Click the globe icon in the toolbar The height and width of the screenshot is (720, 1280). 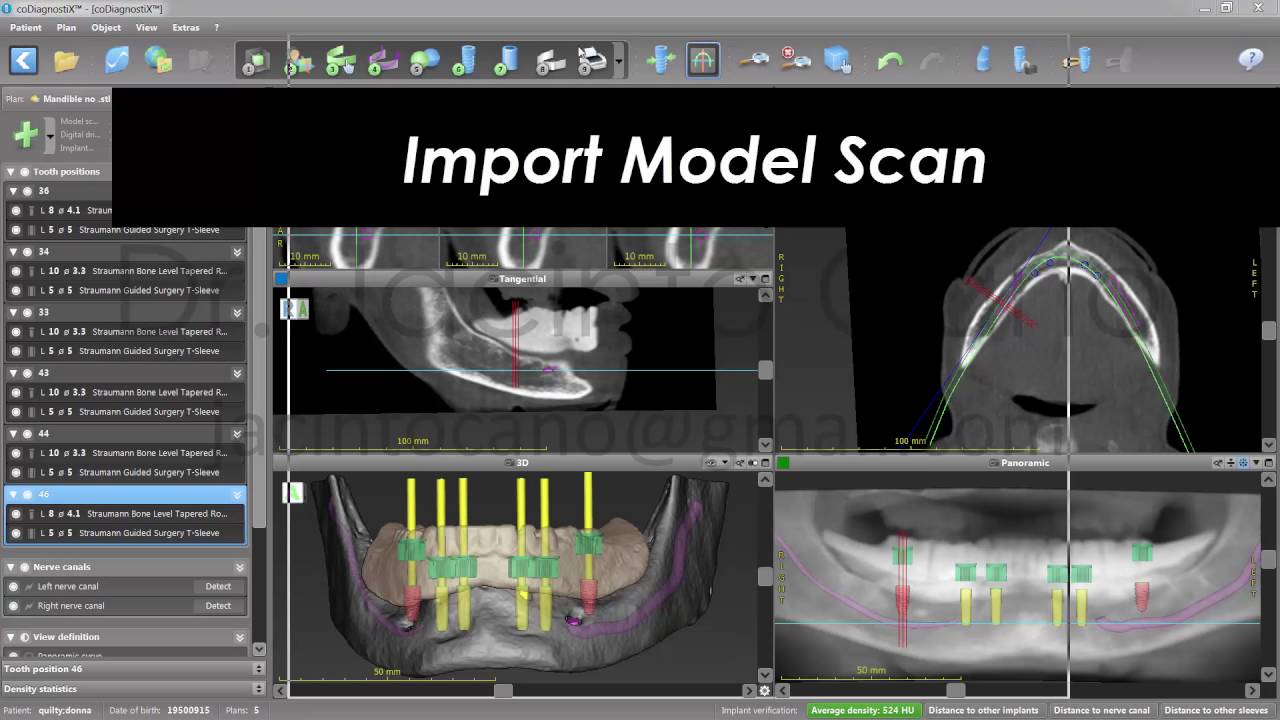158,60
